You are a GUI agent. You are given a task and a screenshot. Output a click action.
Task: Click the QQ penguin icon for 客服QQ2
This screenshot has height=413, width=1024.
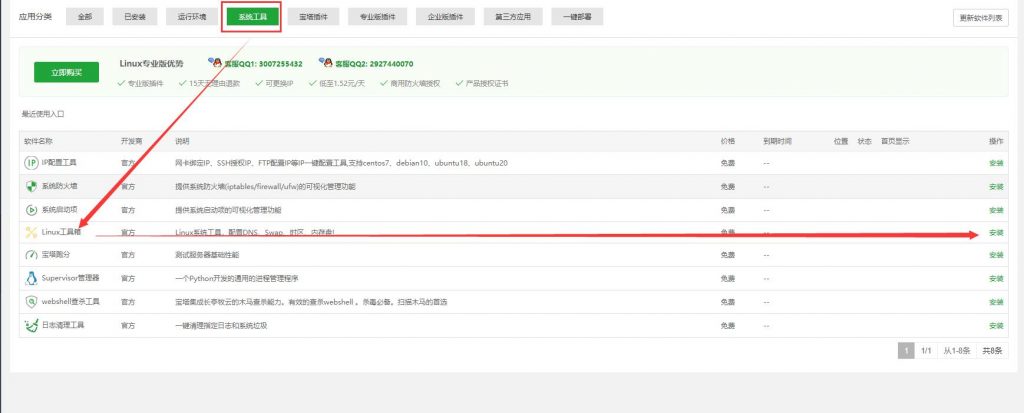click(x=326, y=62)
